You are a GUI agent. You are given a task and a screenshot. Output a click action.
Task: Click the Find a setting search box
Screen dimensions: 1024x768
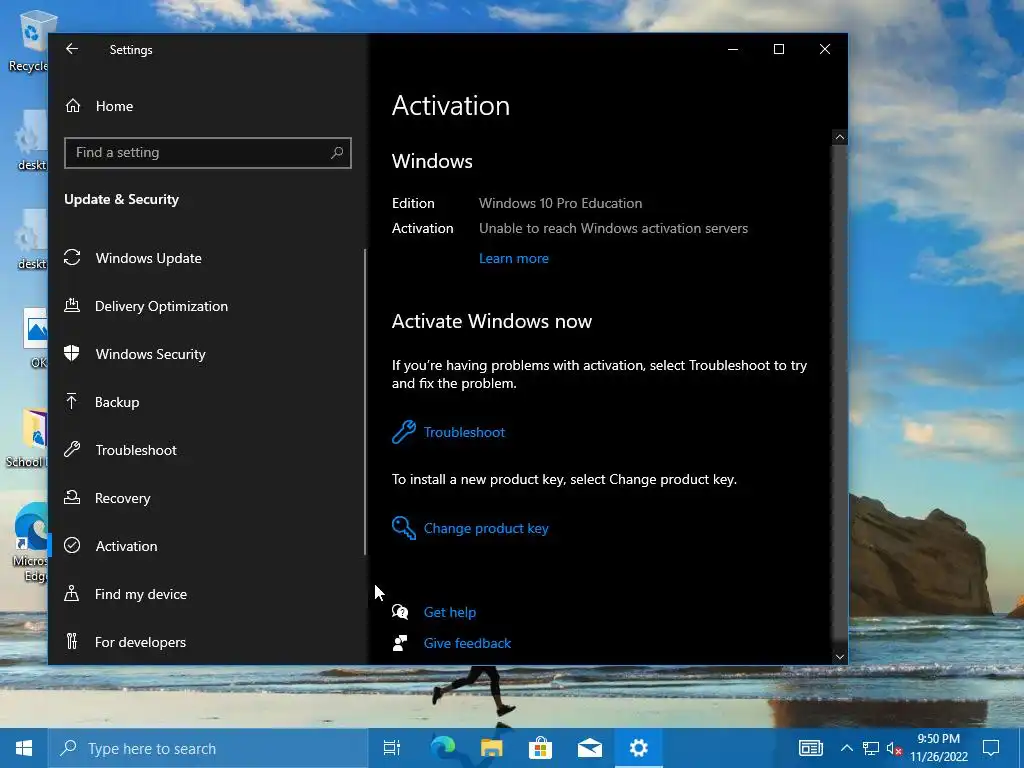[208, 153]
